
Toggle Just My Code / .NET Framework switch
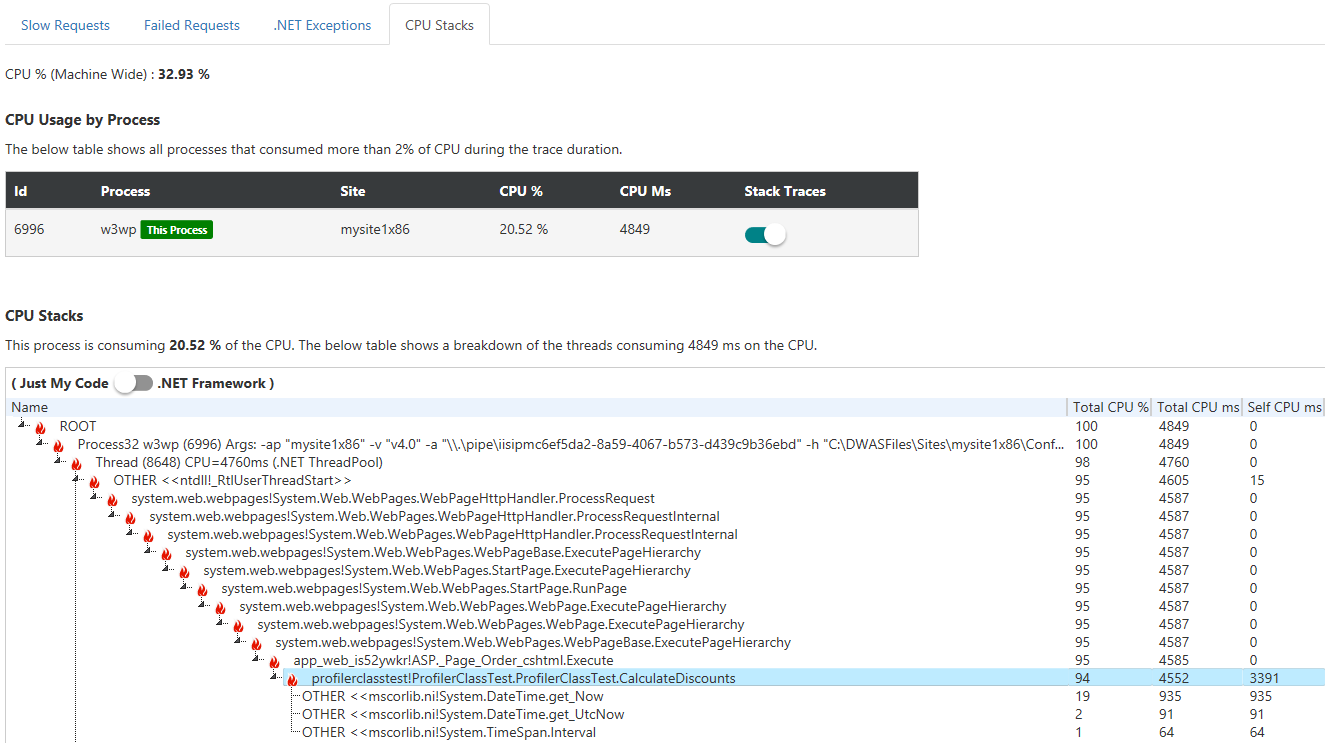[x=133, y=383]
